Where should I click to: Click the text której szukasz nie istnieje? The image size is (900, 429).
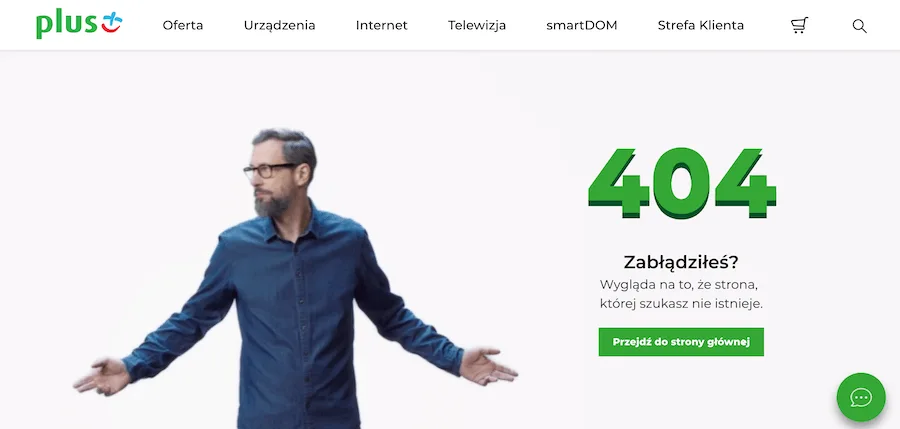click(681, 304)
